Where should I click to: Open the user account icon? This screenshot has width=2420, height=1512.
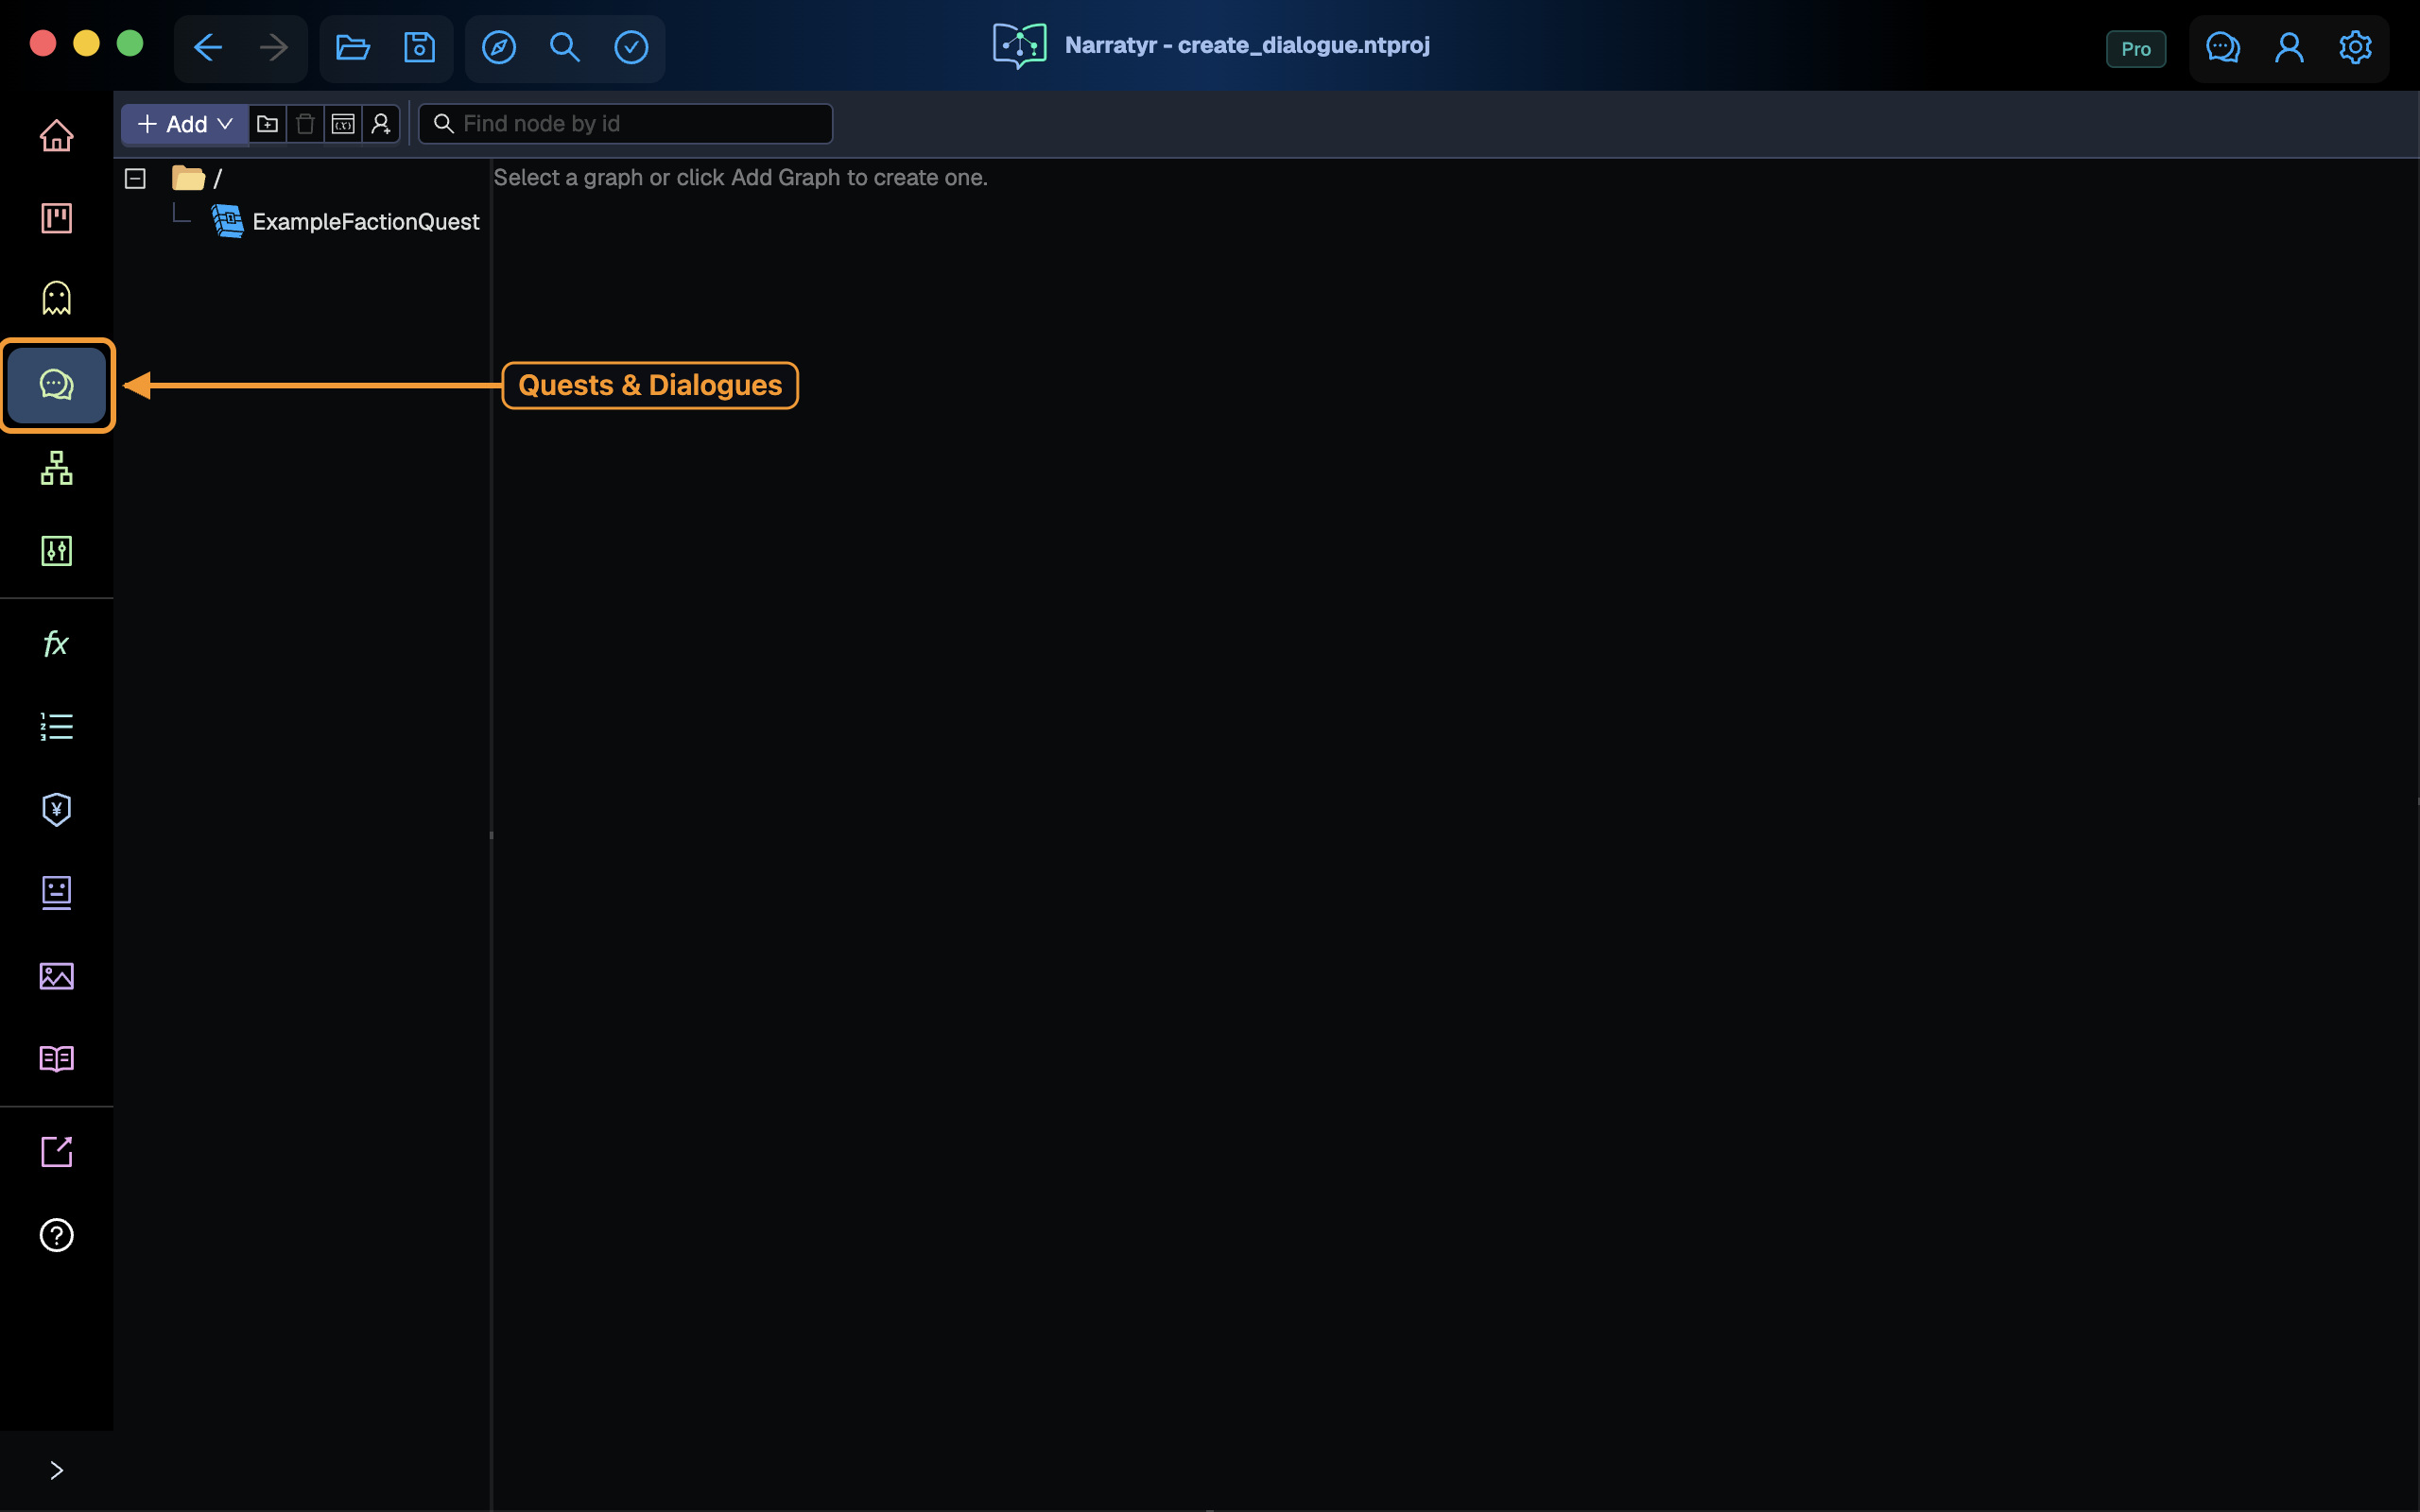tap(2289, 47)
